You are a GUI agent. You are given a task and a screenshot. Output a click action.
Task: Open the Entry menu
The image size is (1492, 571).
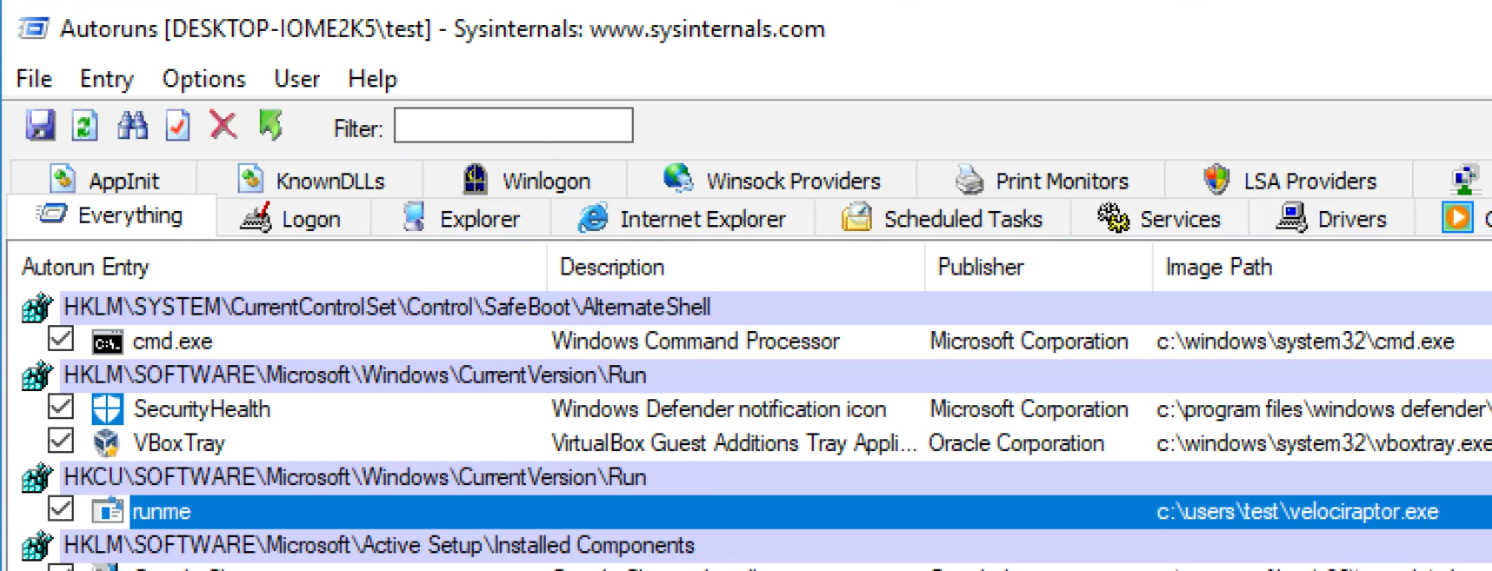(x=106, y=79)
